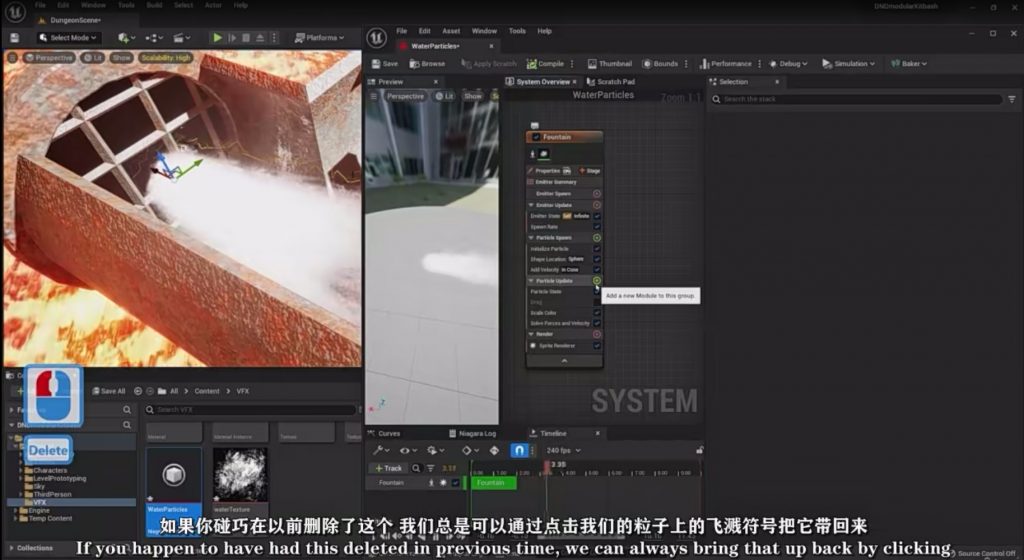The image size is (1024, 560).
Task: Open the selection stack filter icon
Action: click(x=1012, y=99)
